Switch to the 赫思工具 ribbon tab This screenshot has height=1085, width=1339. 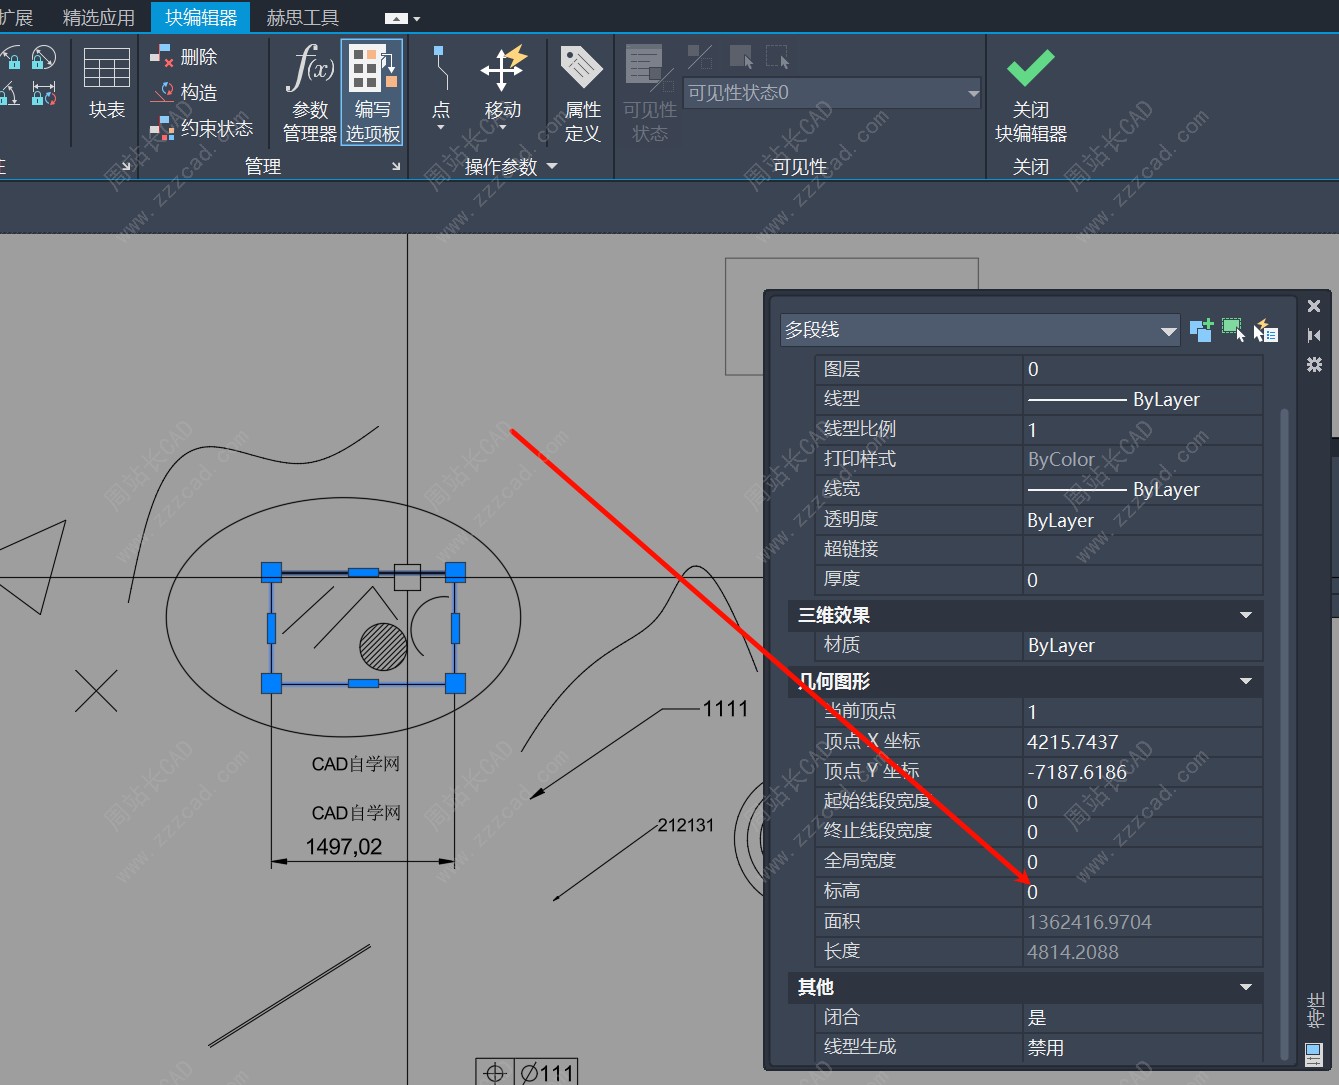point(302,18)
